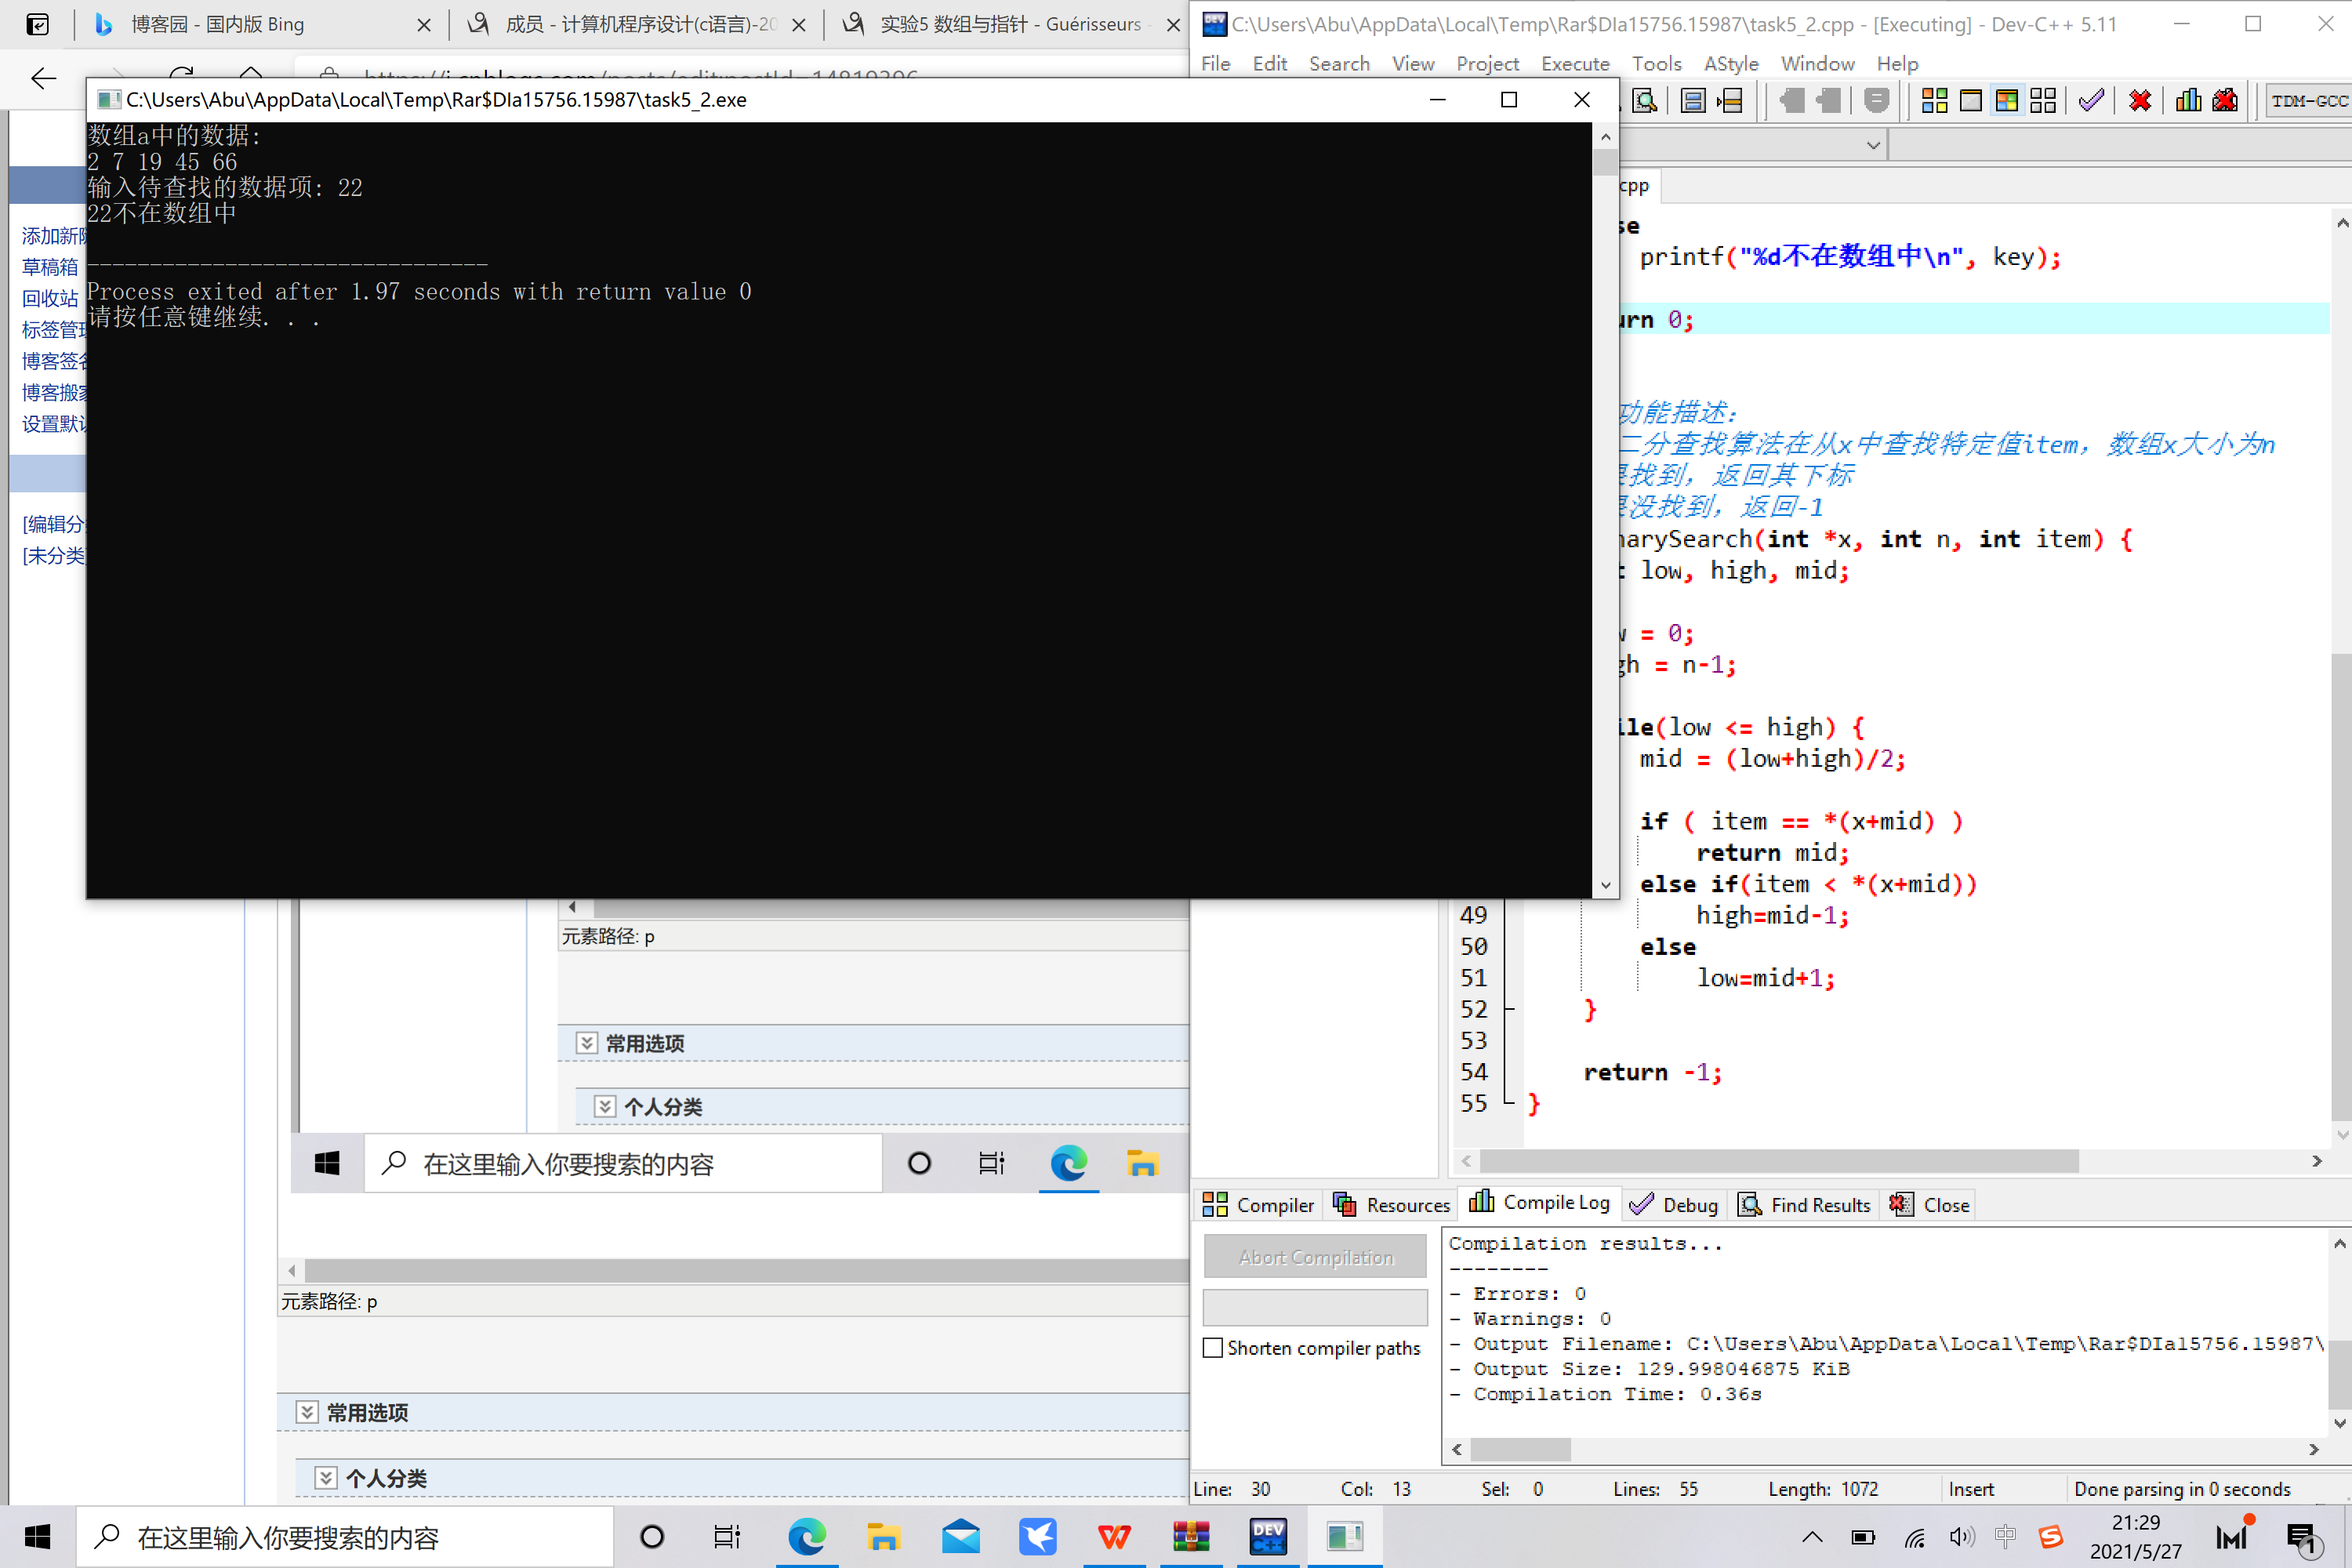Open the Execute menu
Viewport: 2352px width, 1568px height.
point(1574,64)
